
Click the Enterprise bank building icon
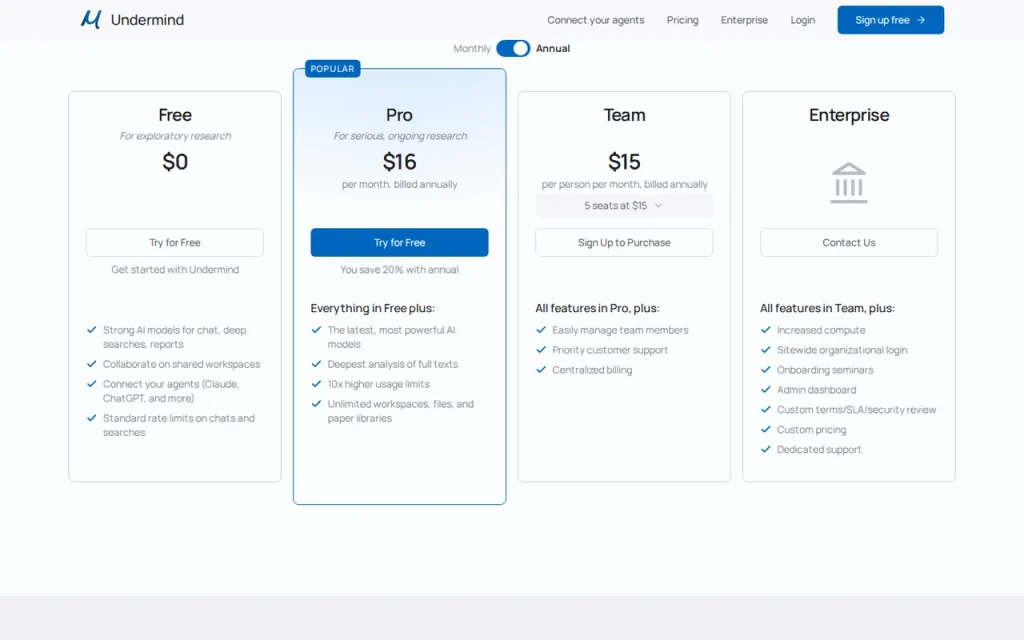tap(848, 183)
